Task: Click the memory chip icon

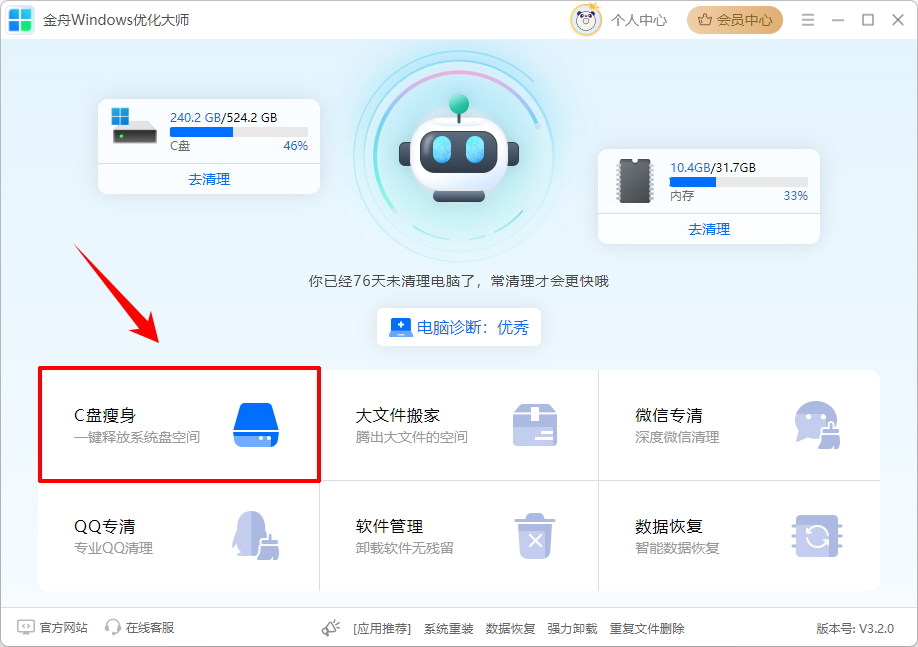Action: [x=635, y=180]
